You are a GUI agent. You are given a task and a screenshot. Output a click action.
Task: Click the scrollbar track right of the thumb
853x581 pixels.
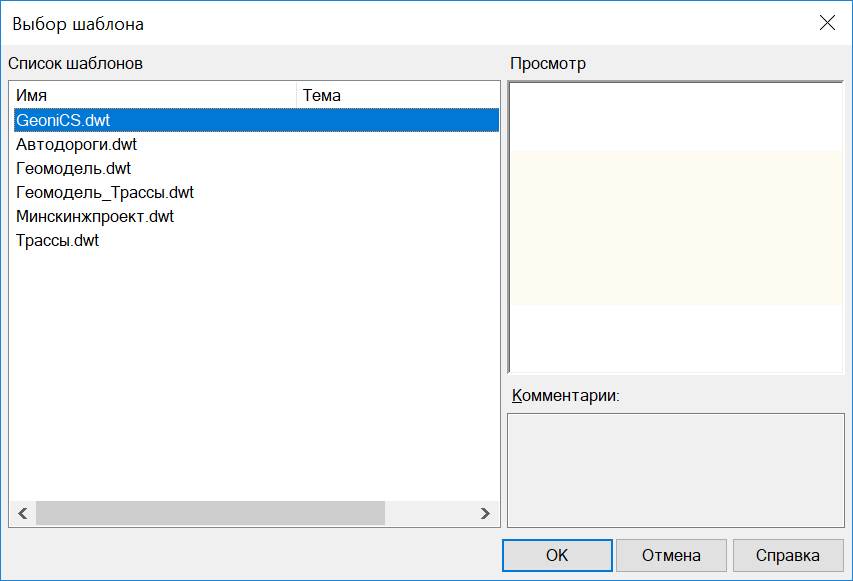[x=428, y=513]
